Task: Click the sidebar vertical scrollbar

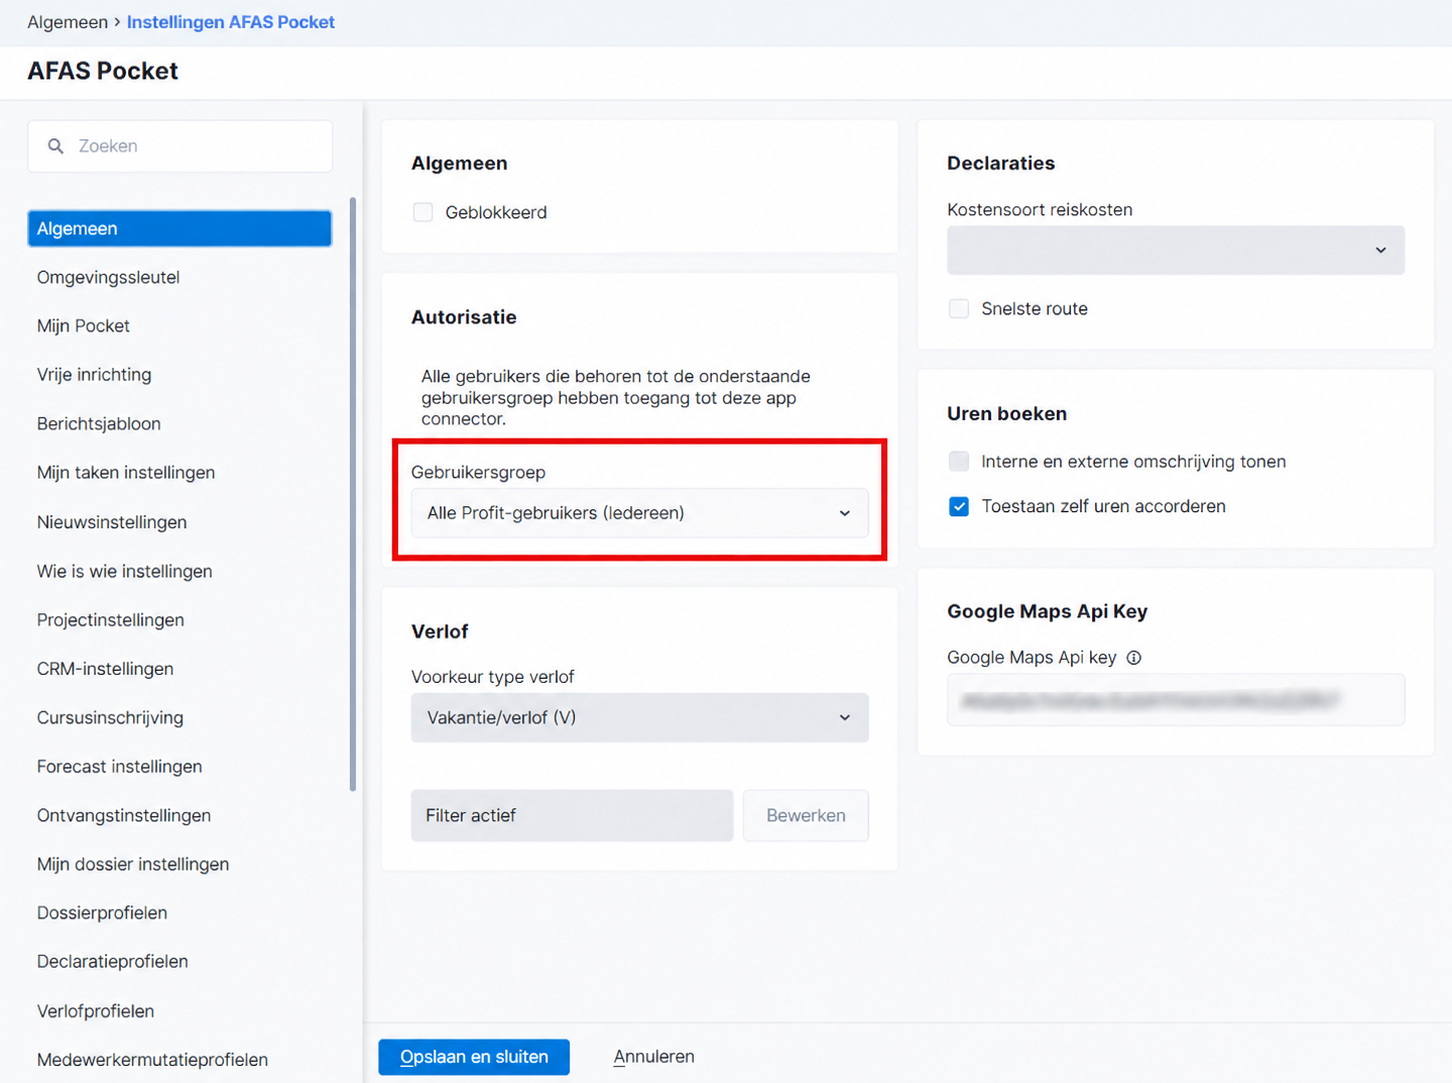Action: (353, 494)
